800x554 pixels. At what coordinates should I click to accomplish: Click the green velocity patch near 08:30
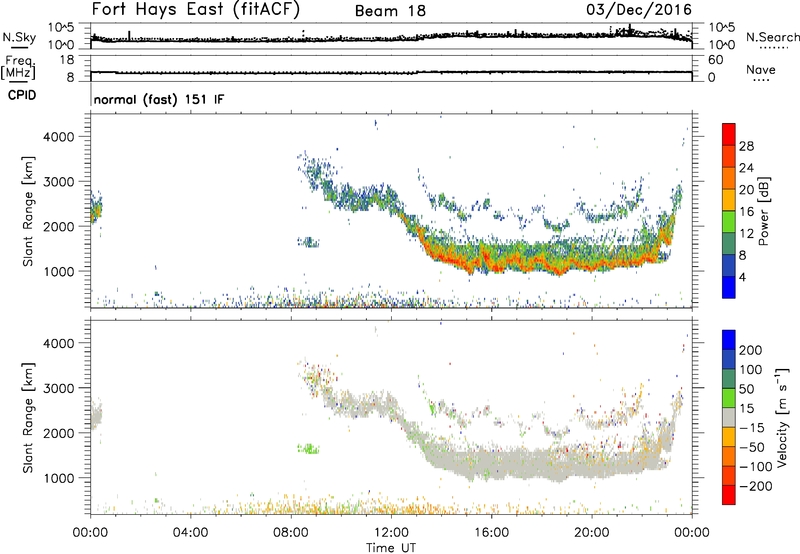308,449
